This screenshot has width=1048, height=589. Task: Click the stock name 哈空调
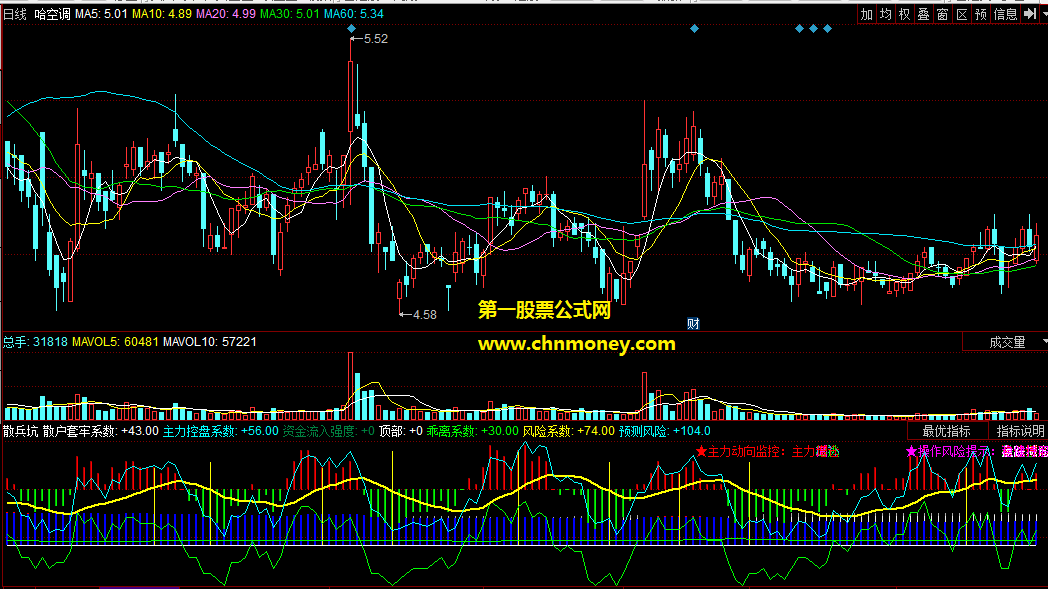(x=52, y=14)
